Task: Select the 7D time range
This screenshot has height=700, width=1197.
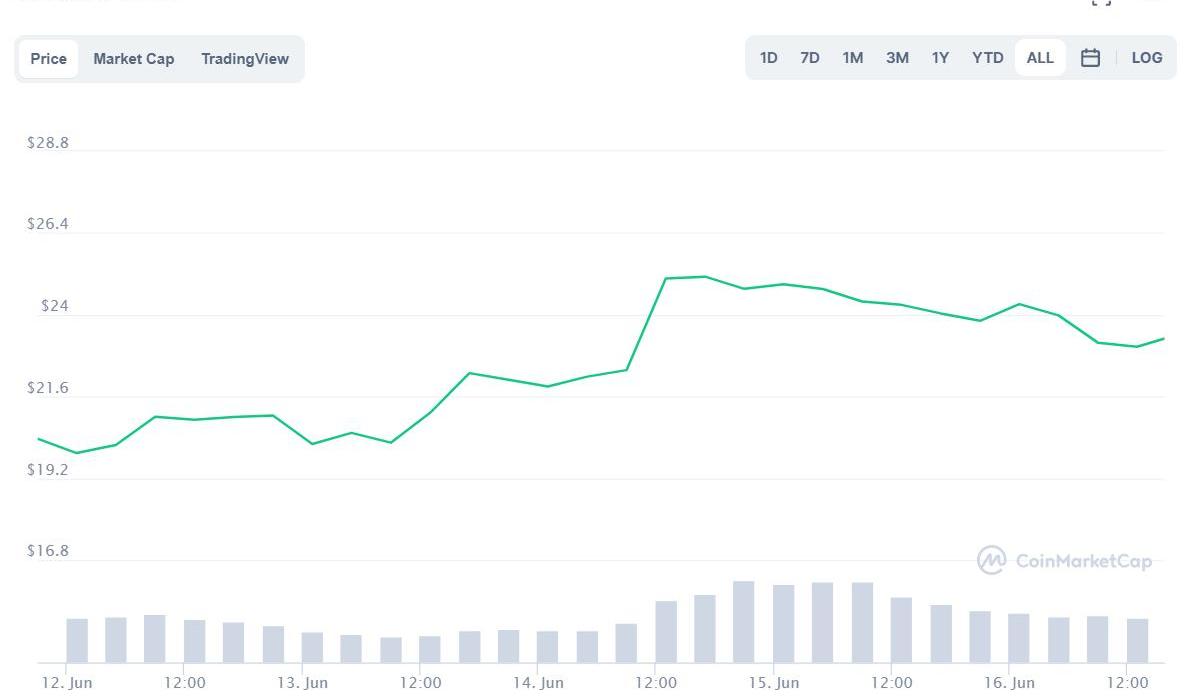Action: click(810, 58)
